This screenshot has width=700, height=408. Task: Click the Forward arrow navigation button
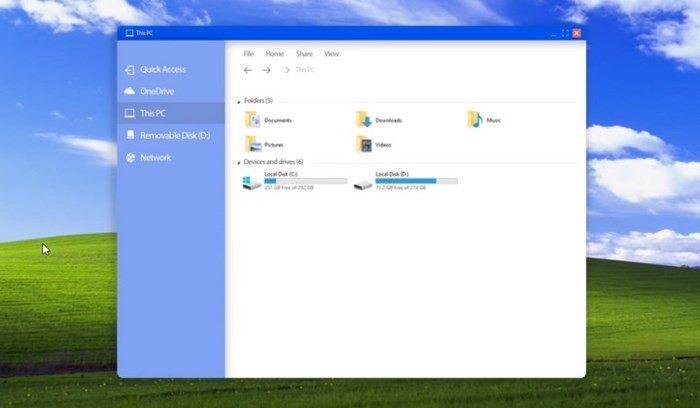tap(267, 70)
